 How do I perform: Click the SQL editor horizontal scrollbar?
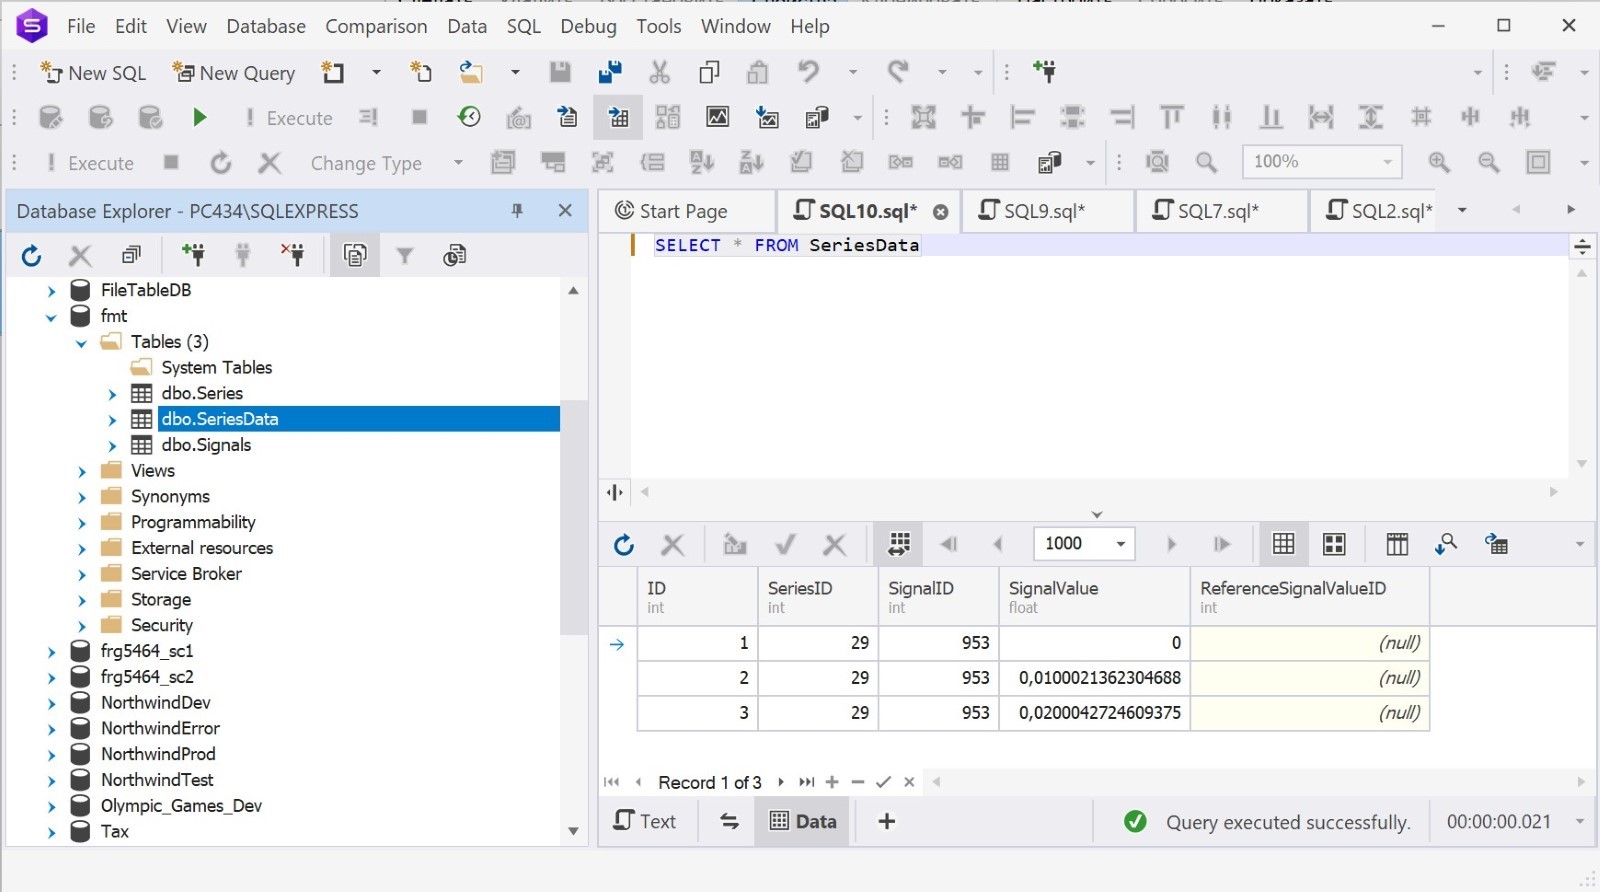[x=1097, y=491]
